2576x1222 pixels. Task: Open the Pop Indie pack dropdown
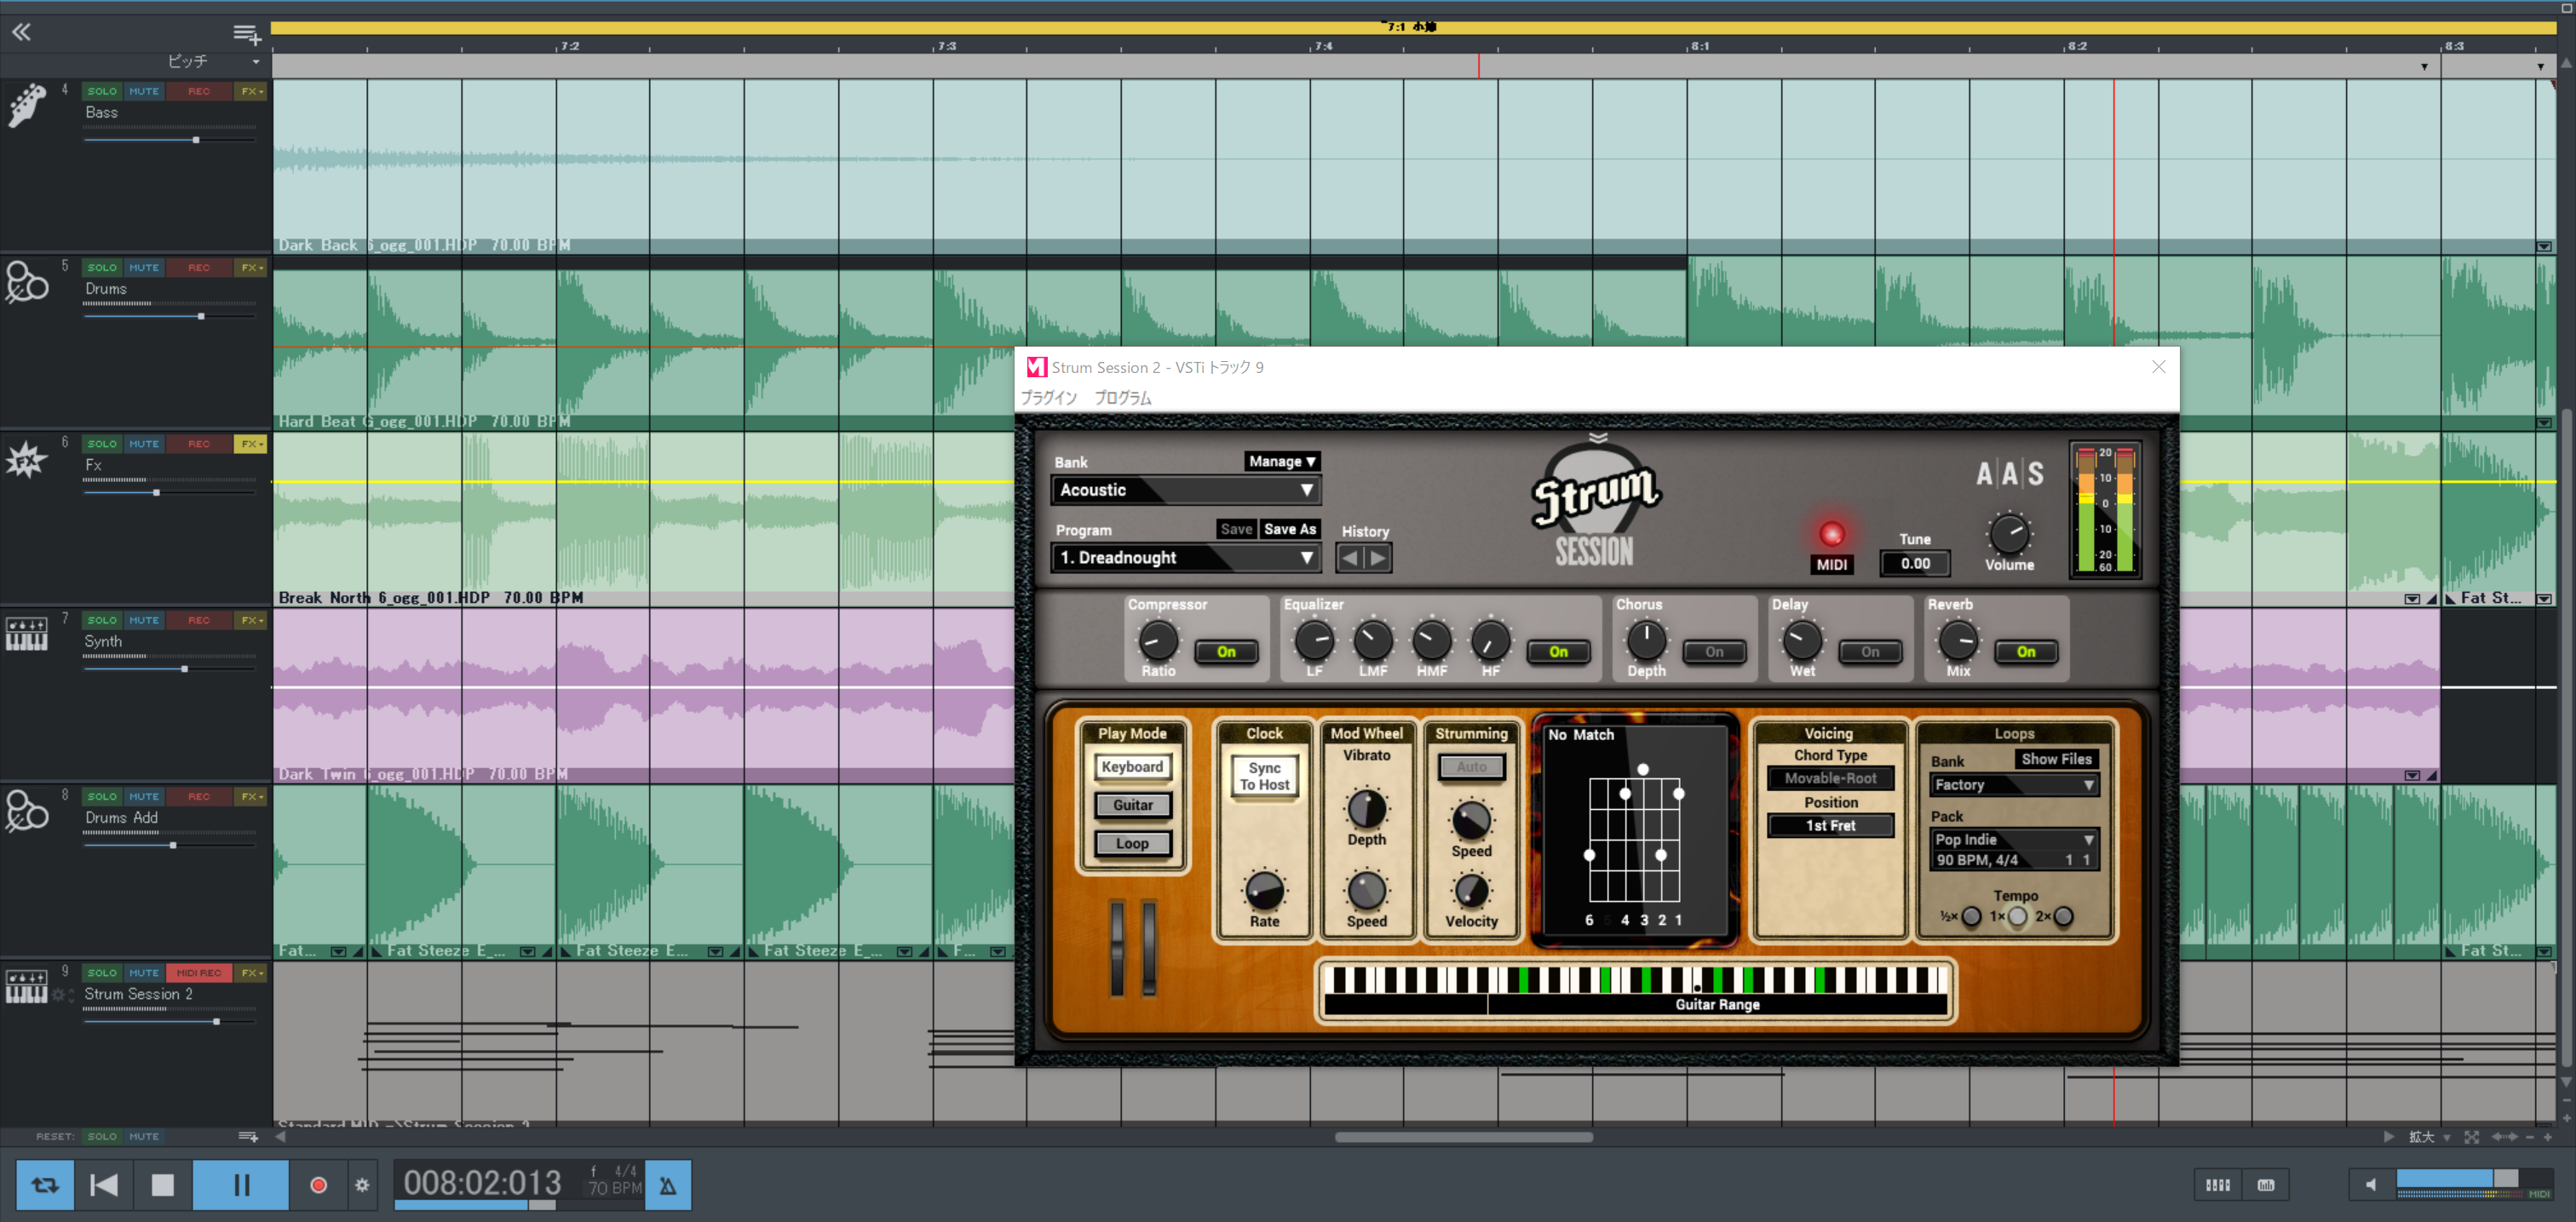pos(2013,840)
